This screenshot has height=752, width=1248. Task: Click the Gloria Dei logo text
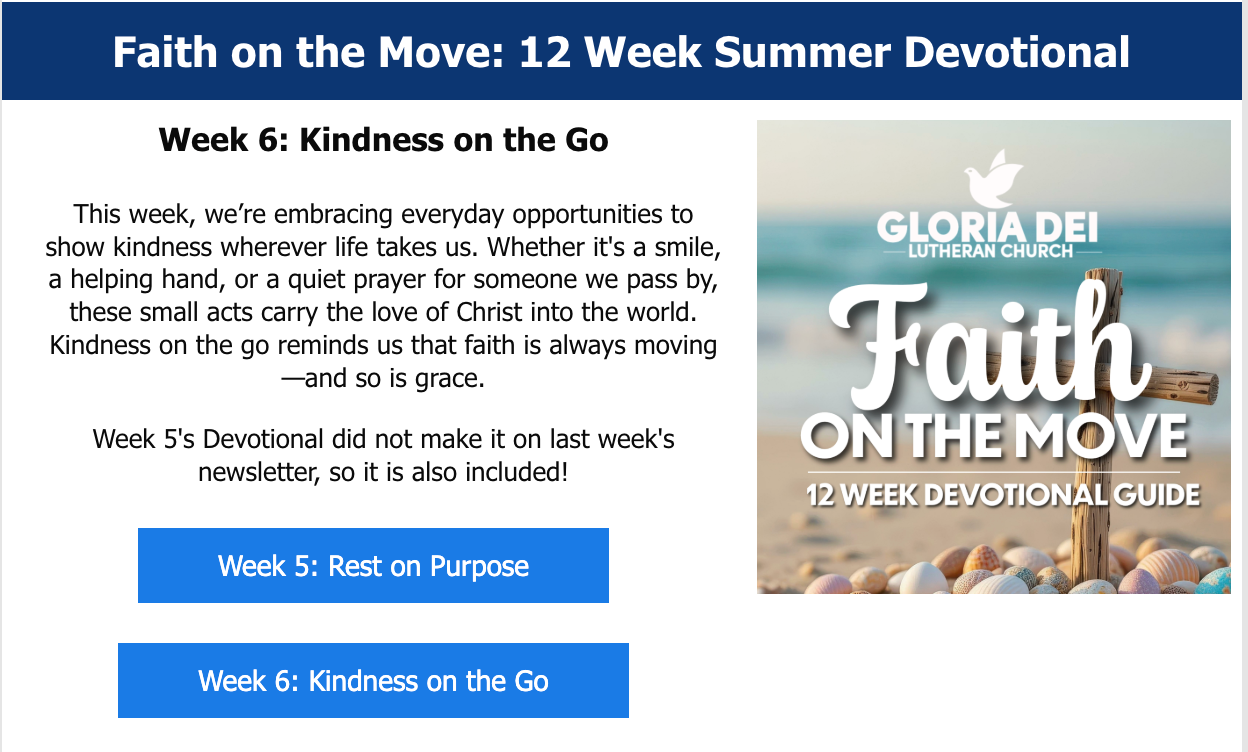point(986,228)
